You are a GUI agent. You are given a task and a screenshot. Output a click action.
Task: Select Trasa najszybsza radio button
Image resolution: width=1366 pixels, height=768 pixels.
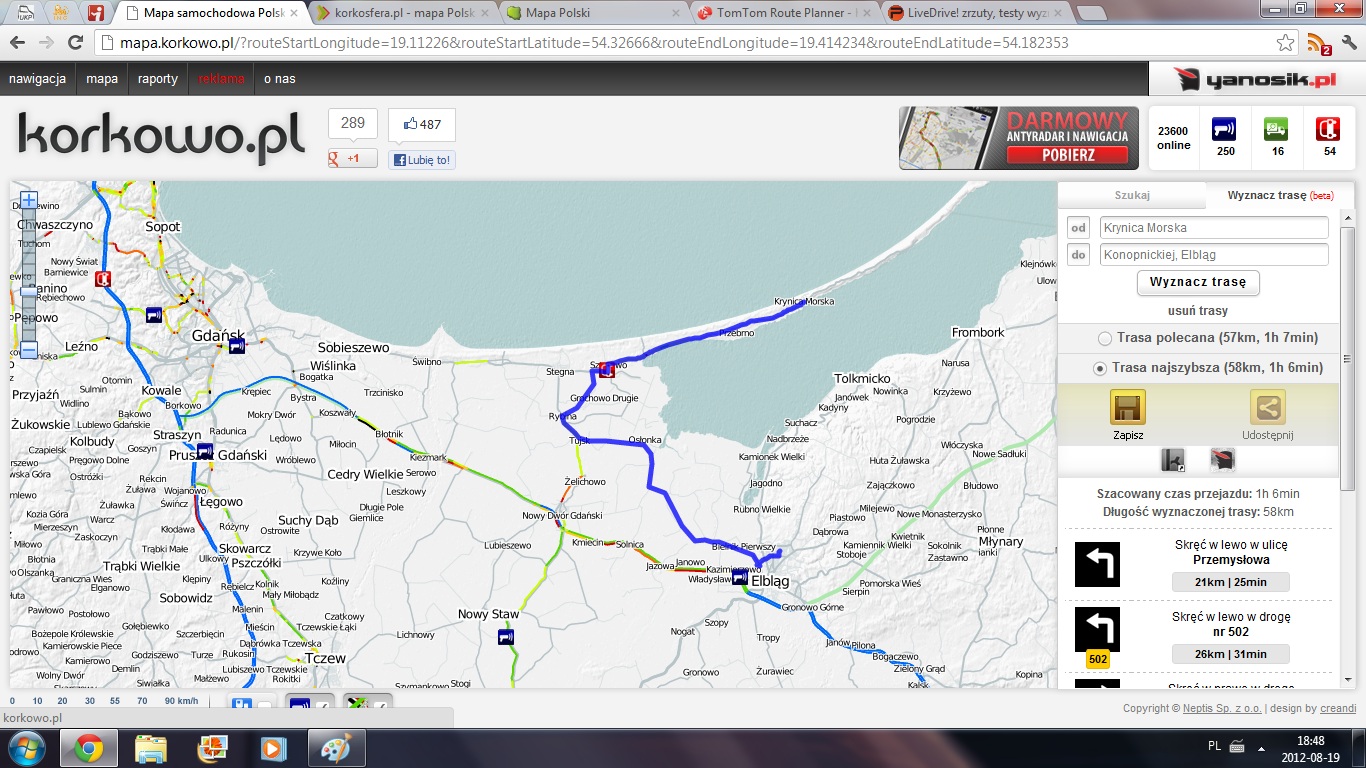(1100, 368)
